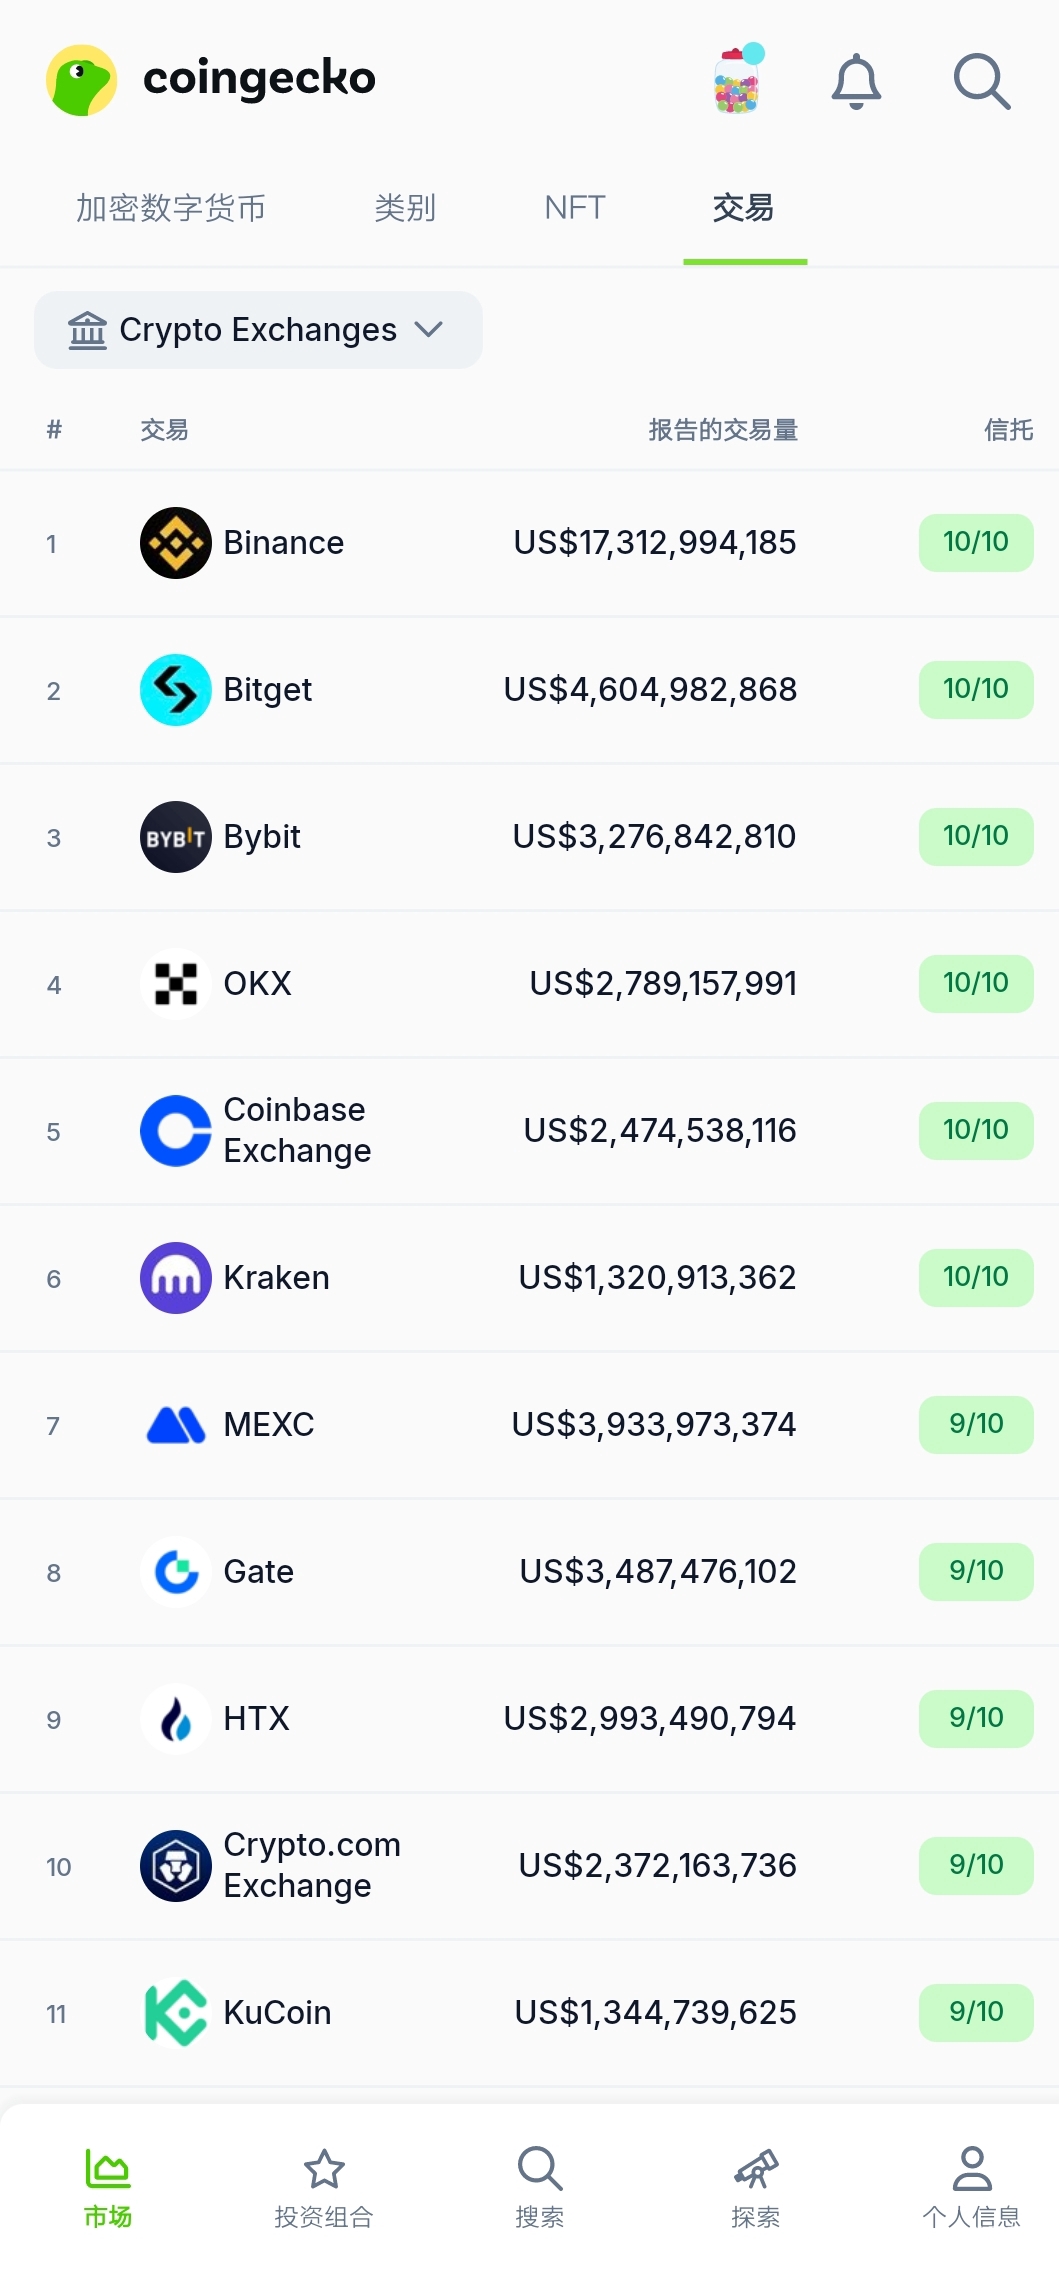Screen dimensions: 1059x2275
Task: Tap the 市场 market nav item
Action: point(108,2187)
